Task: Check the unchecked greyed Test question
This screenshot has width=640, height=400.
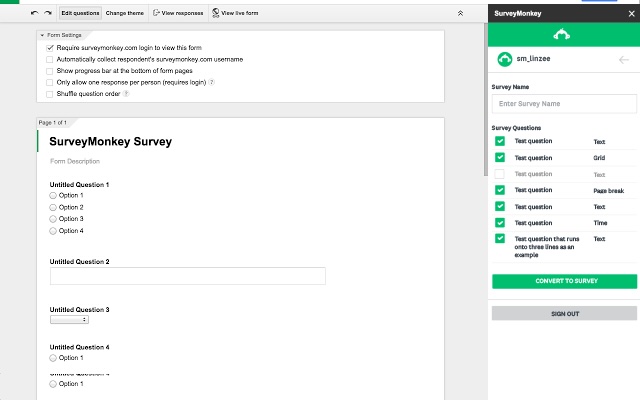Action: [x=500, y=174]
